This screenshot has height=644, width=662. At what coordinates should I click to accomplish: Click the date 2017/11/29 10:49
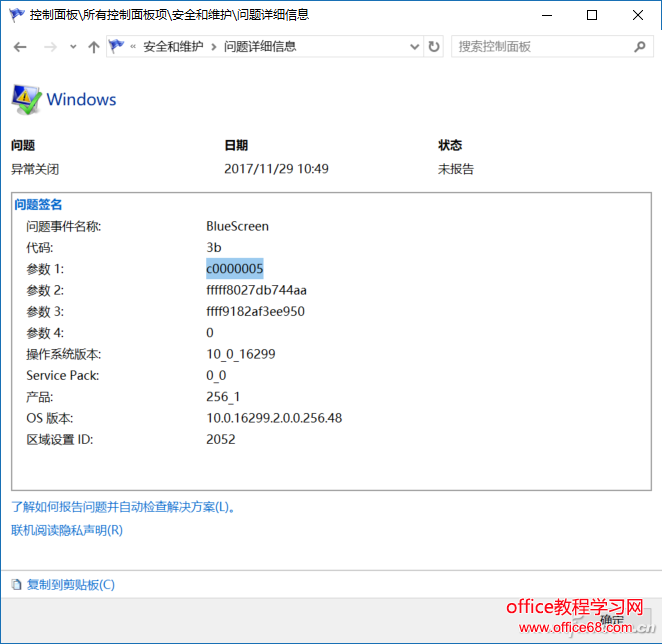[276, 169]
